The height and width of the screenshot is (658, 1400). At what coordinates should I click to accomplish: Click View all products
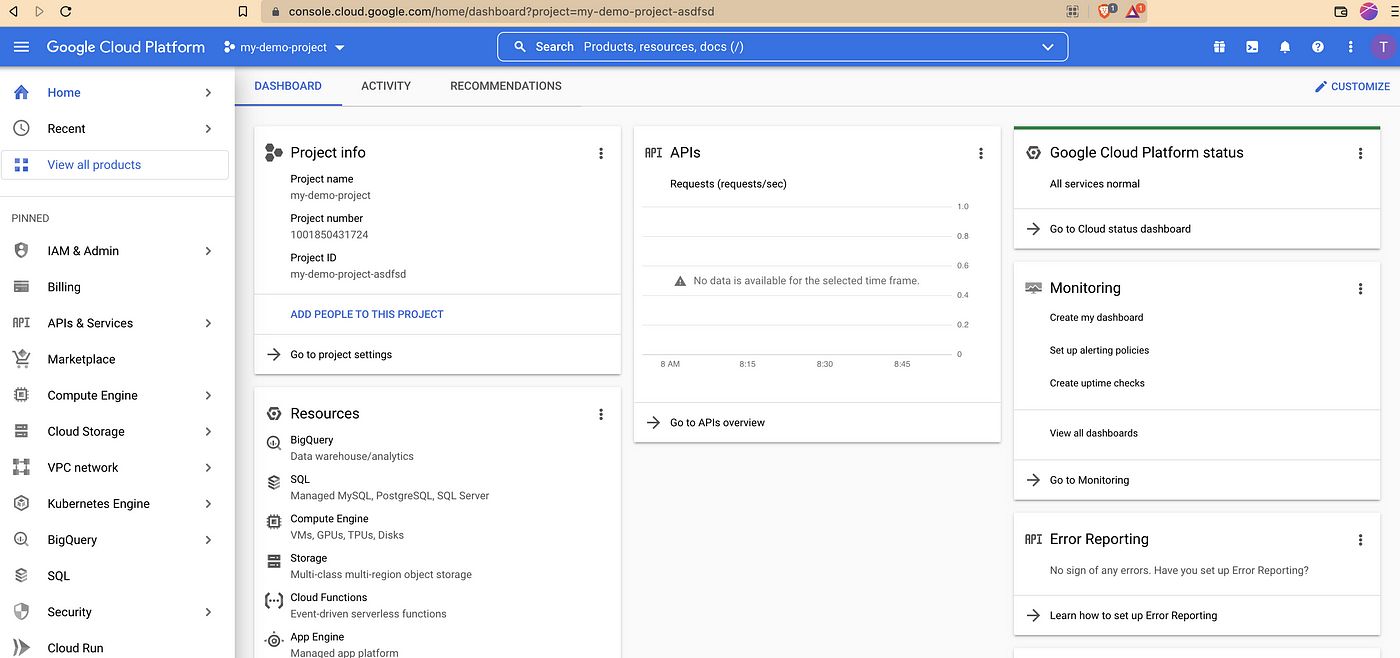(x=115, y=165)
